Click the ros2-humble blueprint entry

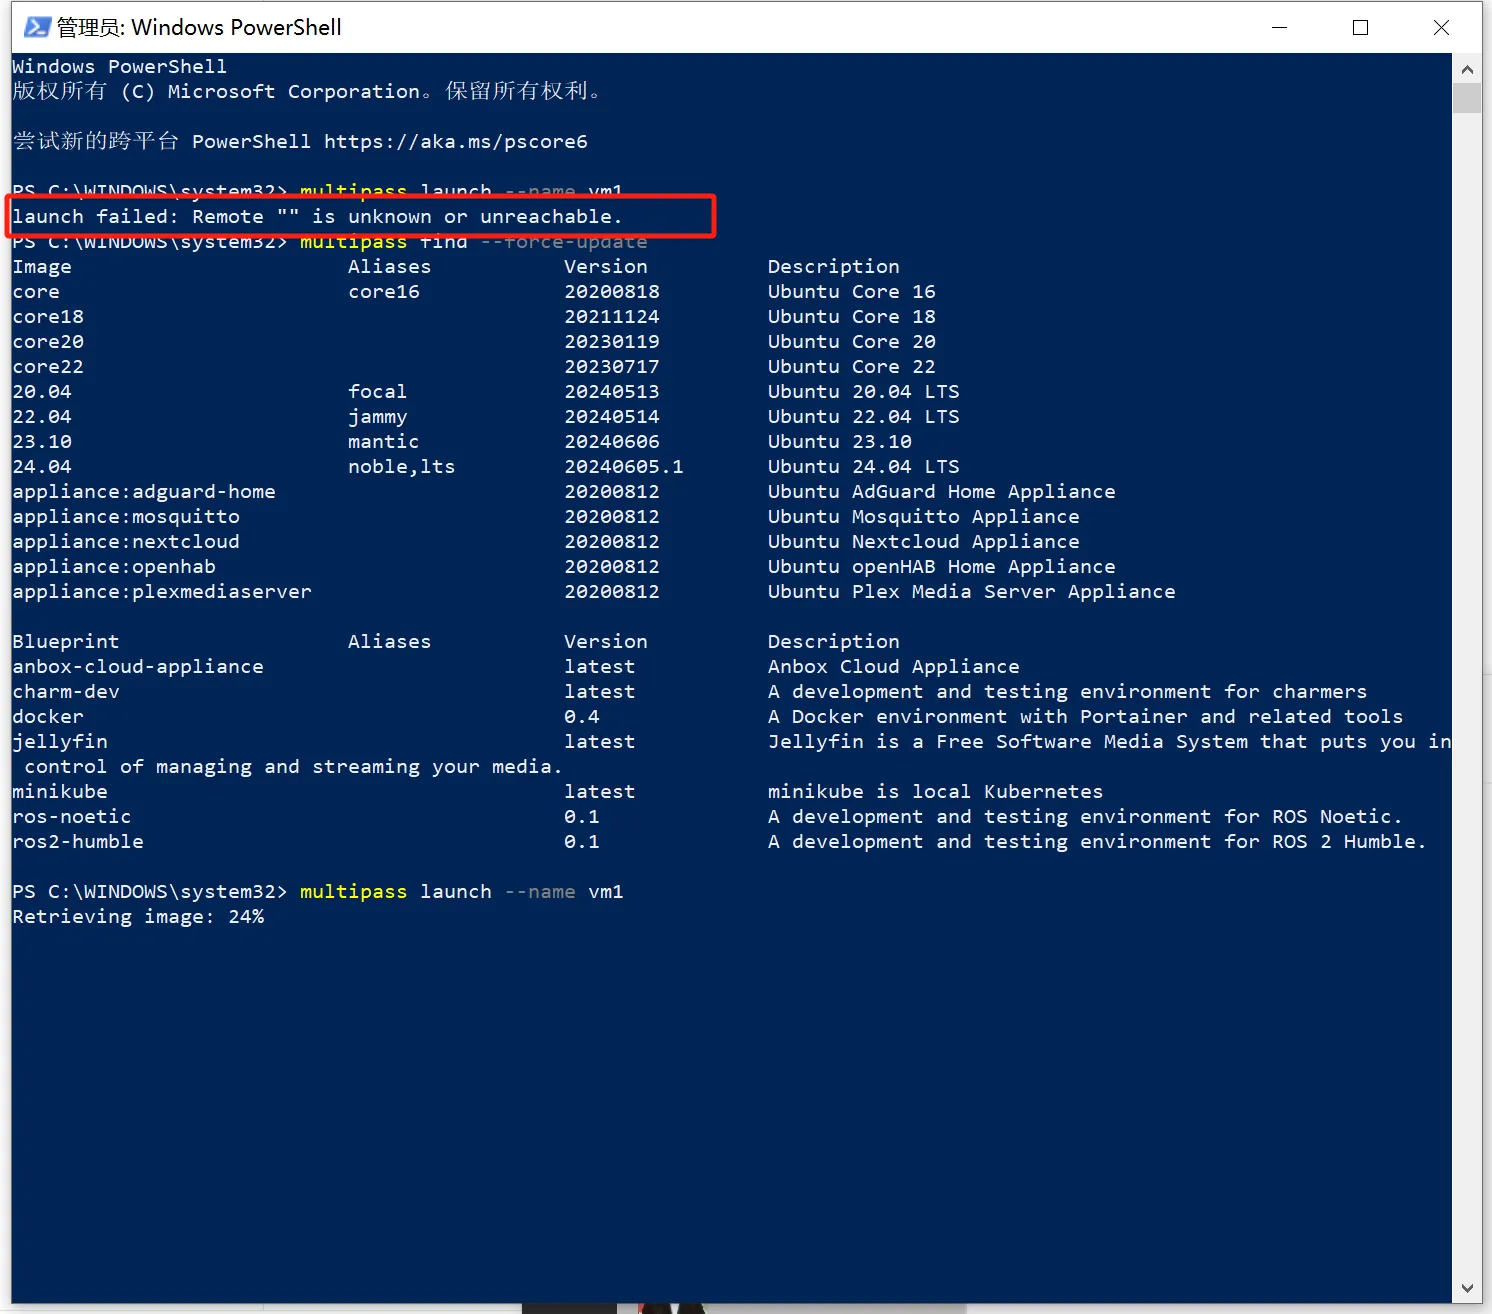(x=78, y=842)
